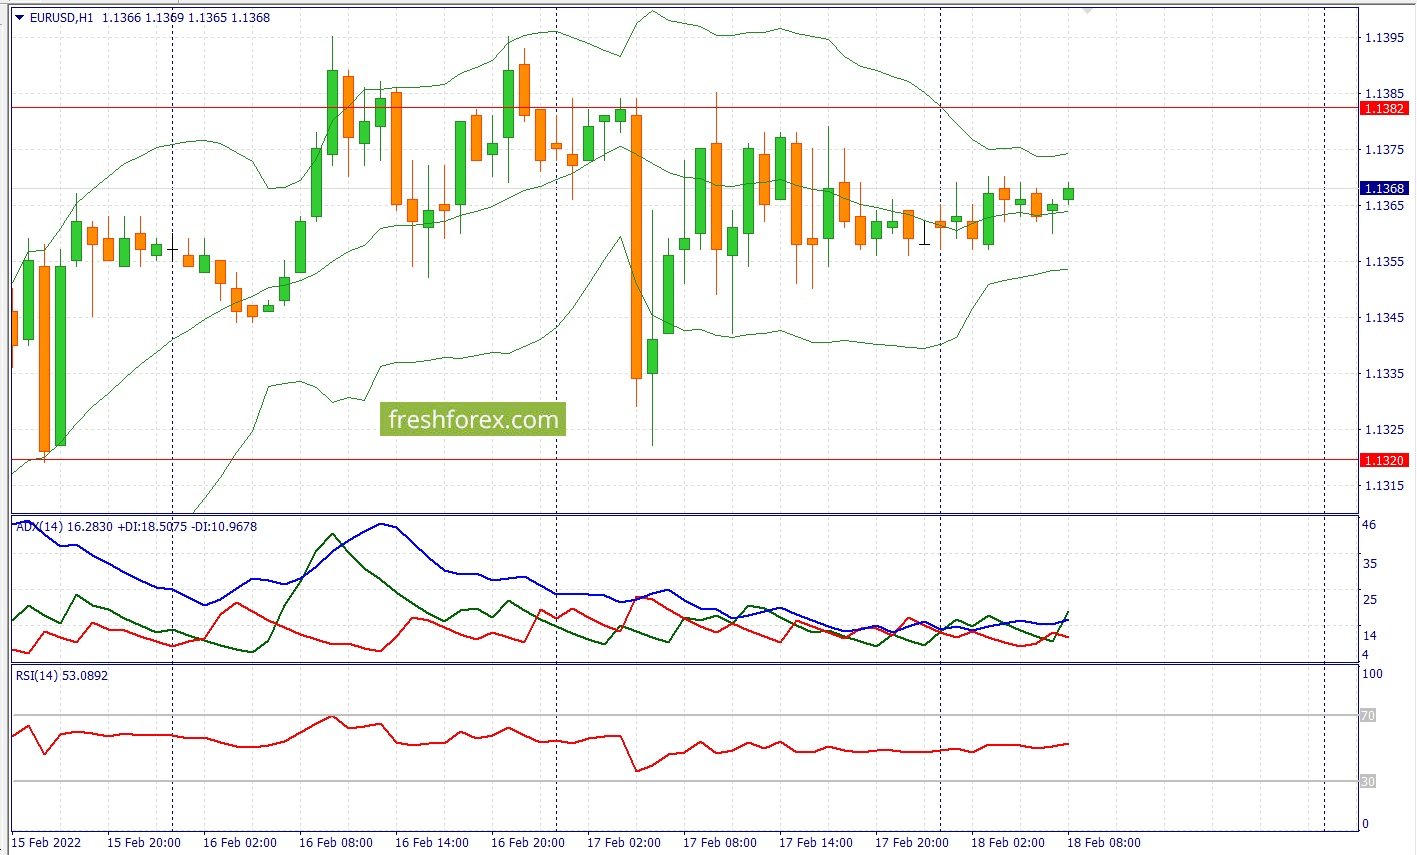Click the 1.1375 price axis label
Image resolution: width=1417 pixels, height=855 pixels.
click(x=1385, y=149)
